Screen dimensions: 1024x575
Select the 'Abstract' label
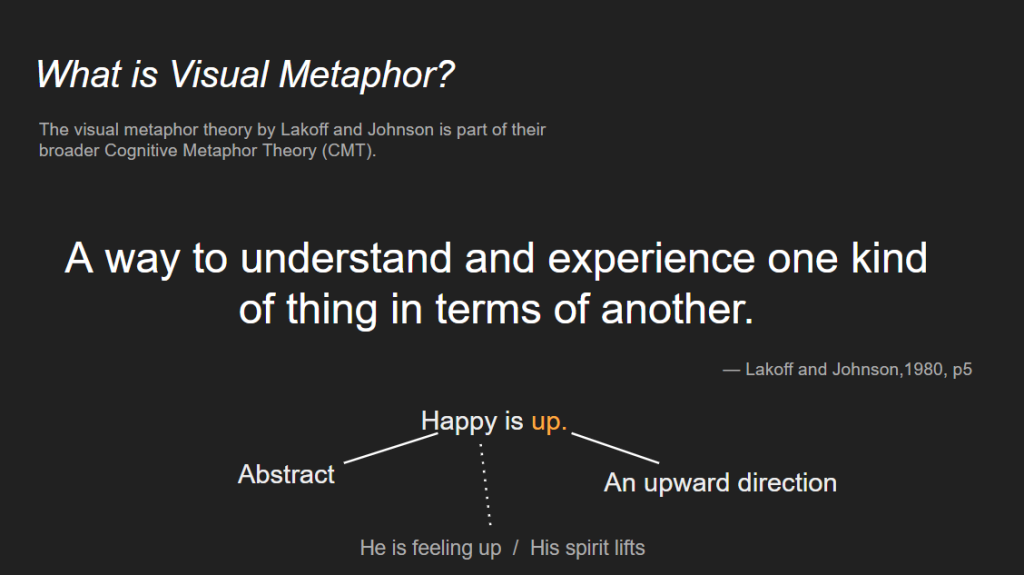286,474
